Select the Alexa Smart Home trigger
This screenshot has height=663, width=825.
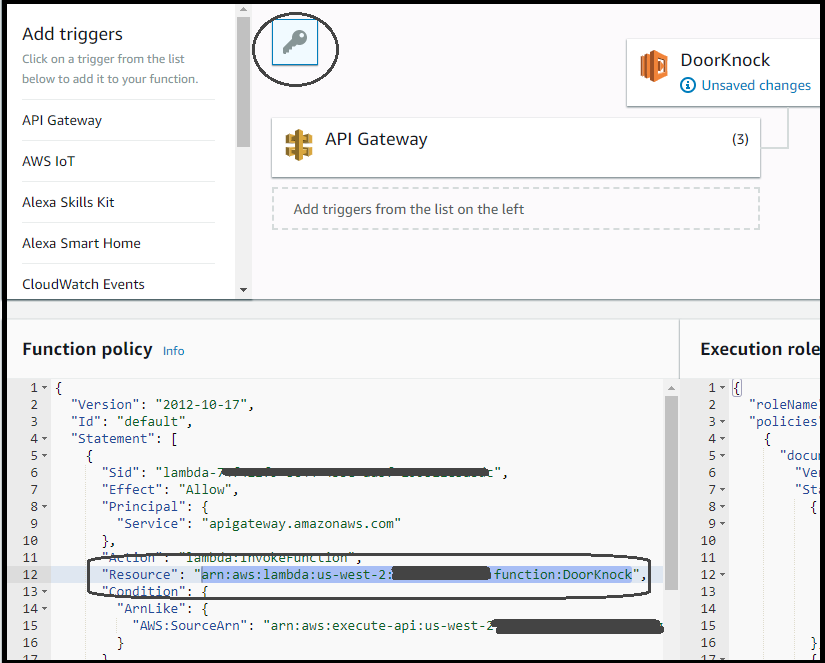pos(81,244)
